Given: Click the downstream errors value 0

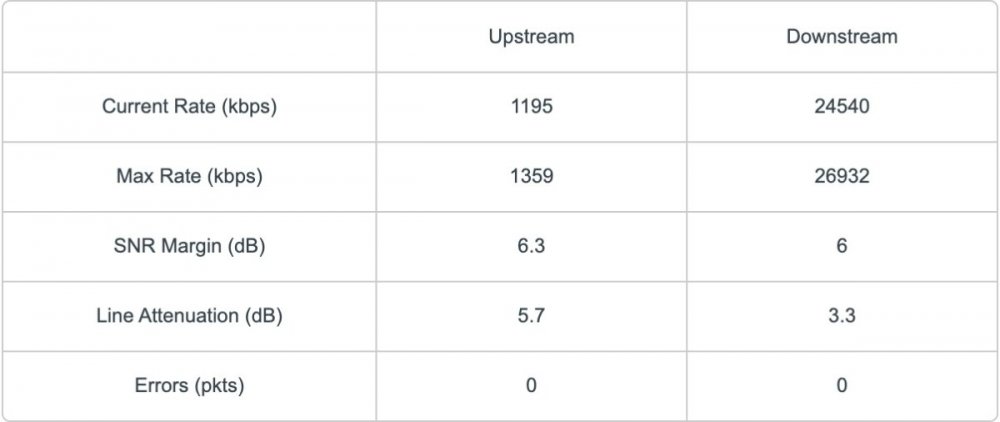Looking at the screenshot, I should pyautogui.click(x=841, y=386).
